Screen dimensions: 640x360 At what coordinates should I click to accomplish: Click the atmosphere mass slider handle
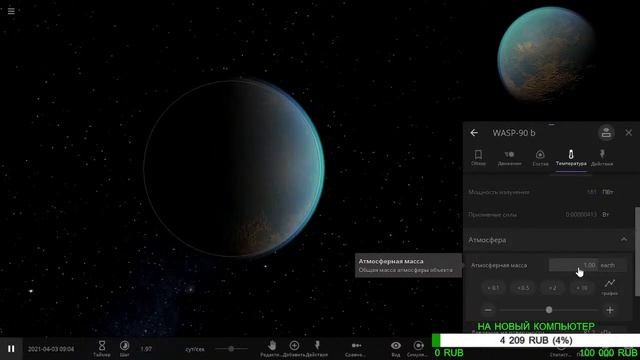549,310
